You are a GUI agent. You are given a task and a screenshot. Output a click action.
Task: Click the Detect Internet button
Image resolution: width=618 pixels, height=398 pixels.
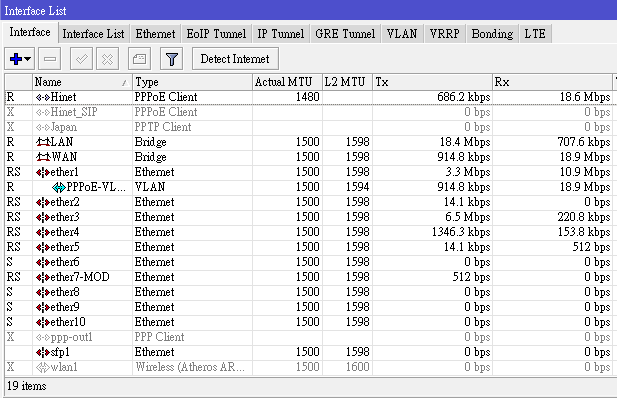click(x=235, y=59)
